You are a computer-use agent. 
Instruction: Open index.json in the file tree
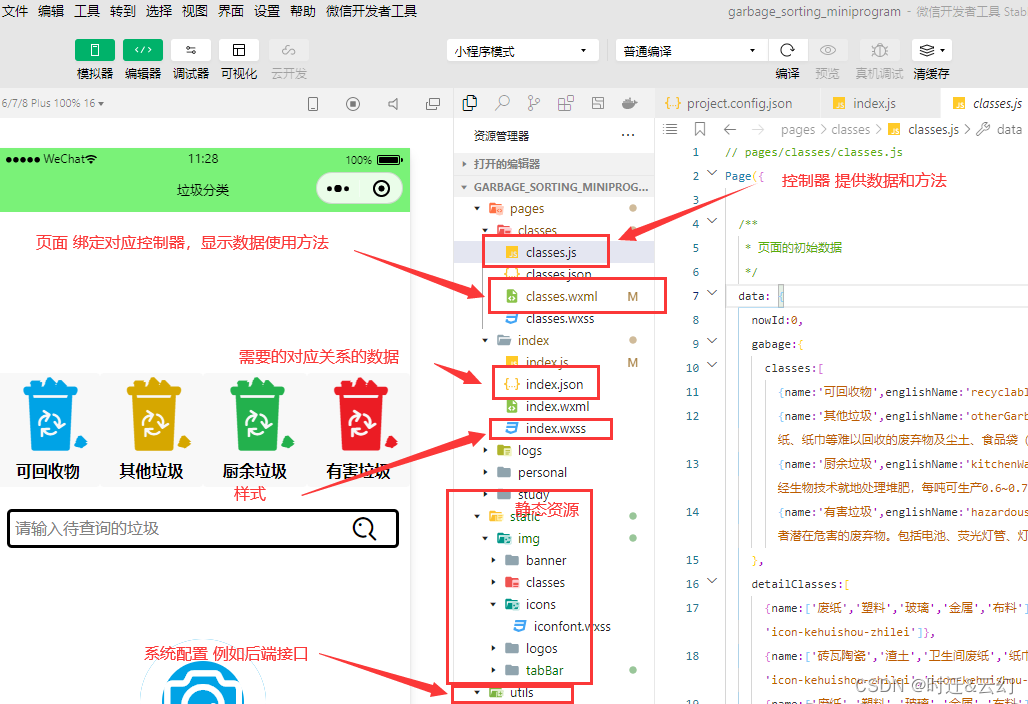coord(554,384)
